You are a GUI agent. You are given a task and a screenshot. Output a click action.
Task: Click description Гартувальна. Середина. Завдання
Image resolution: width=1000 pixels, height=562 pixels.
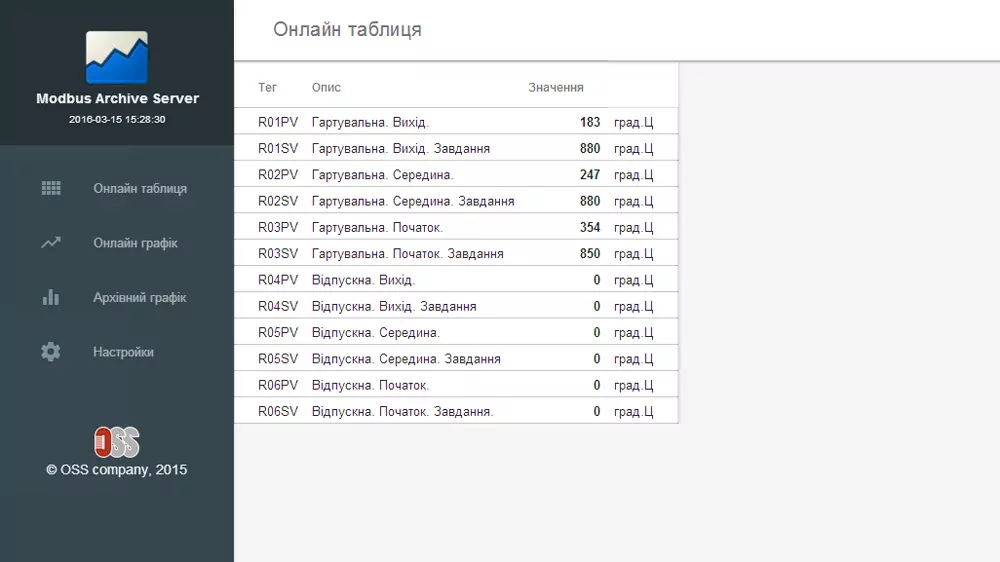tap(413, 201)
